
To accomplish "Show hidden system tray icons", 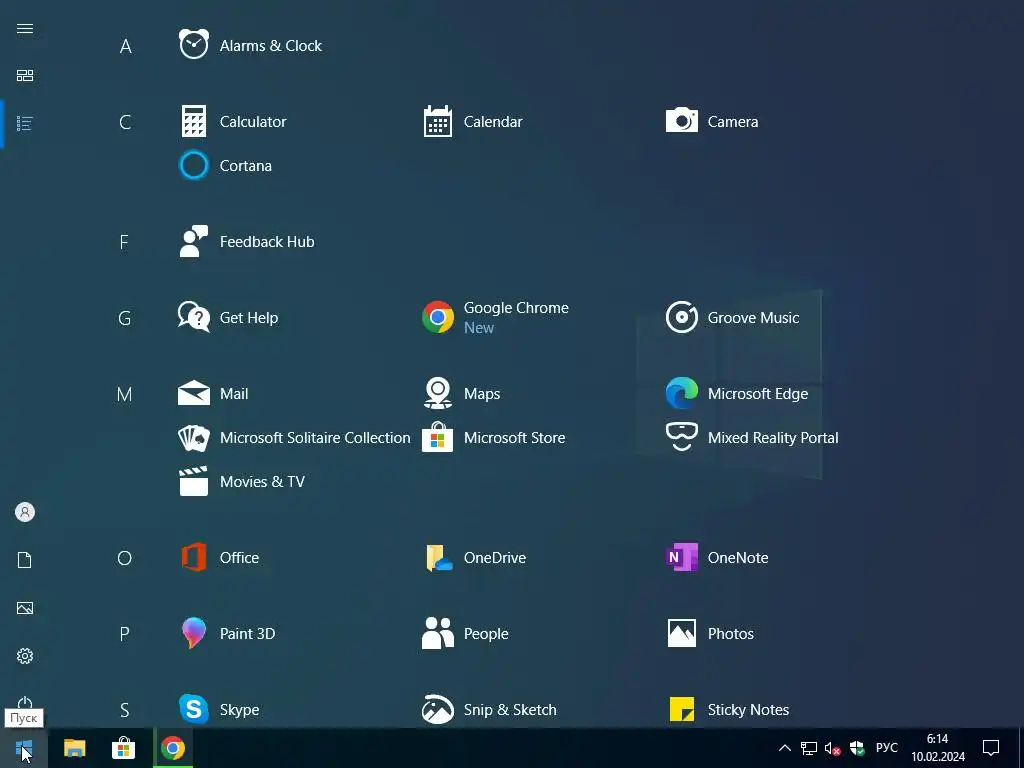I will [x=785, y=748].
